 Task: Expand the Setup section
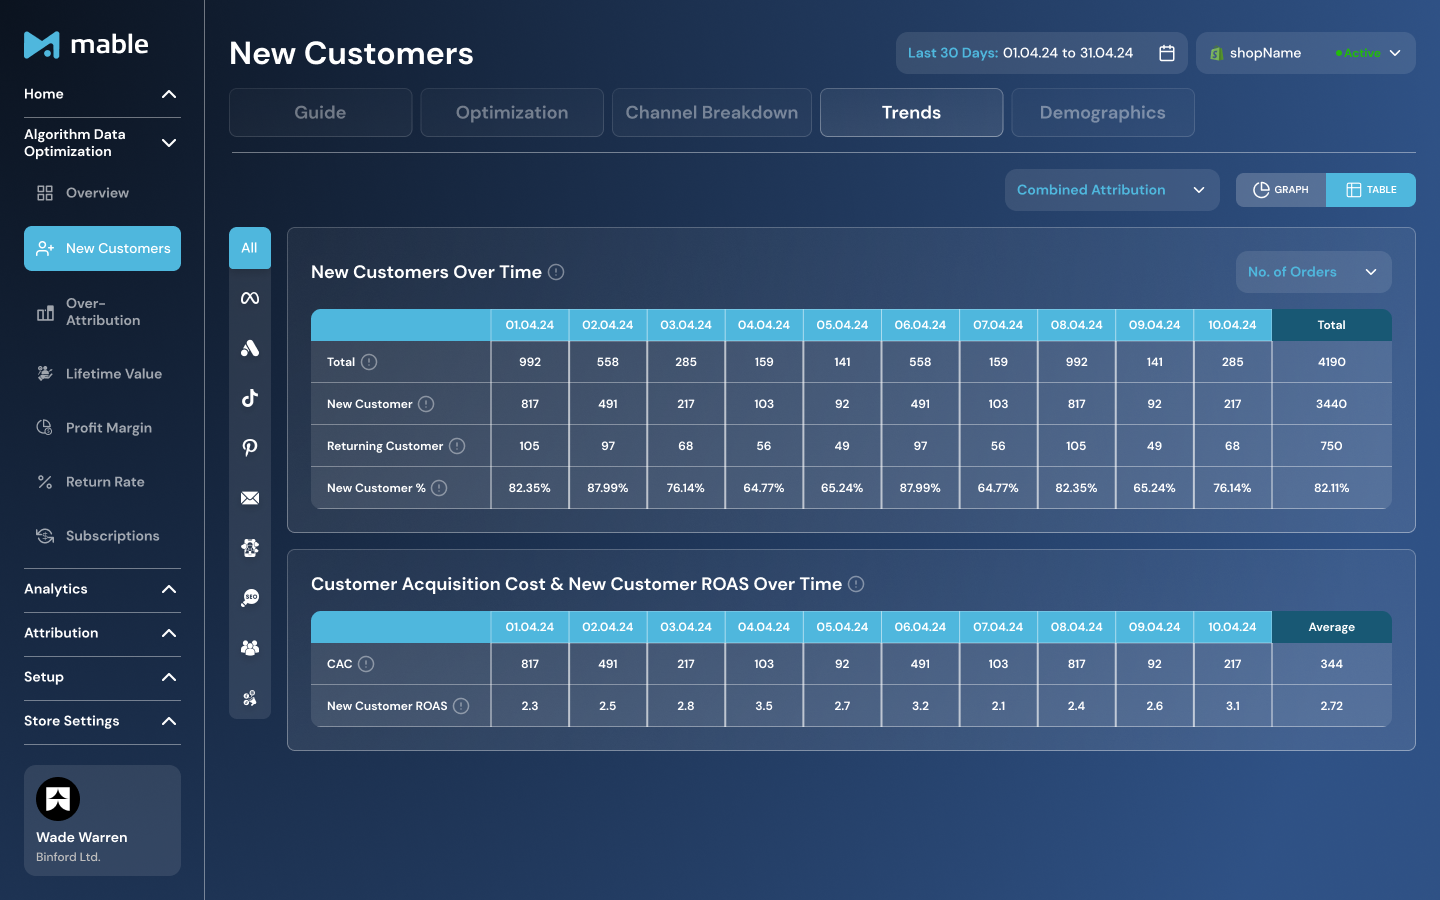coord(102,677)
